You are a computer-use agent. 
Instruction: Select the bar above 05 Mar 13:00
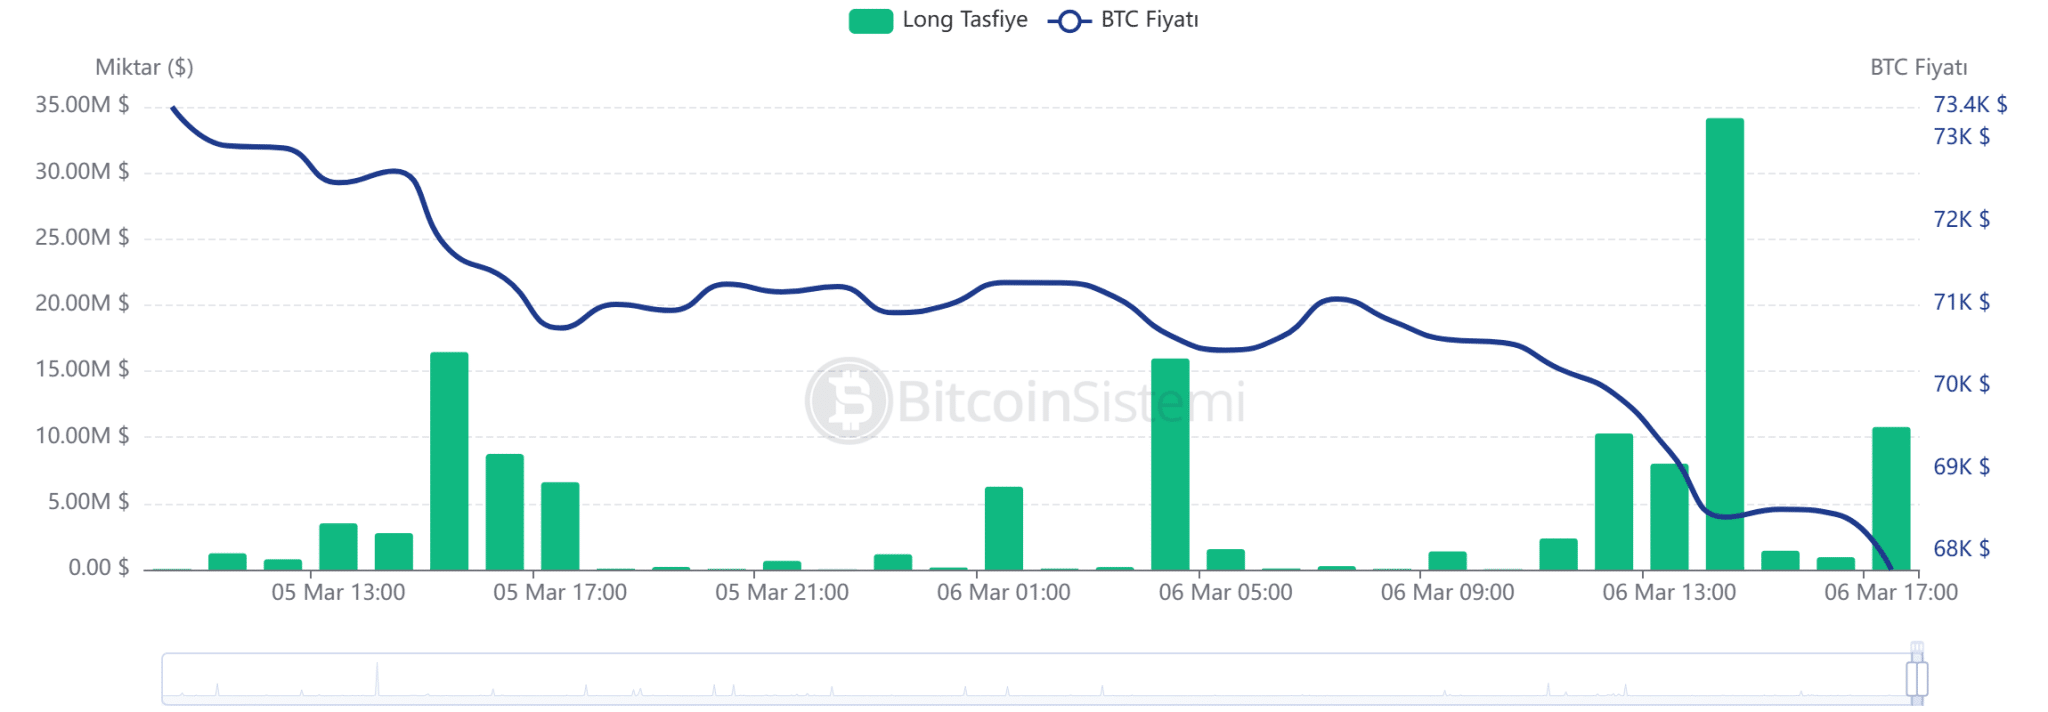[338, 546]
